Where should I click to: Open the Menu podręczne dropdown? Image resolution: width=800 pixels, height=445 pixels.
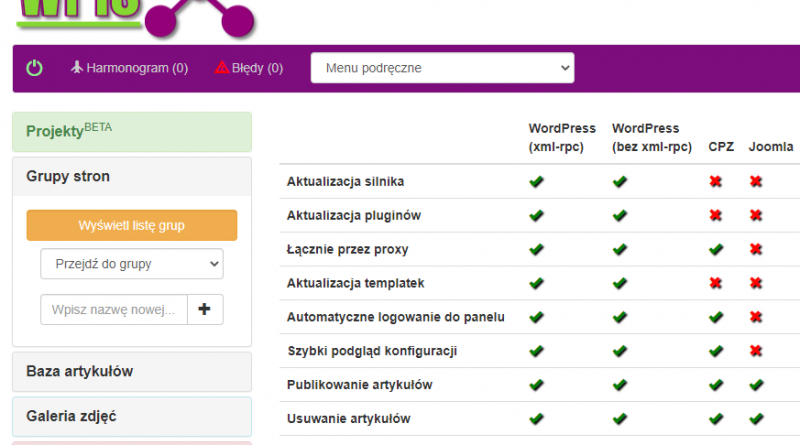[442, 68]
